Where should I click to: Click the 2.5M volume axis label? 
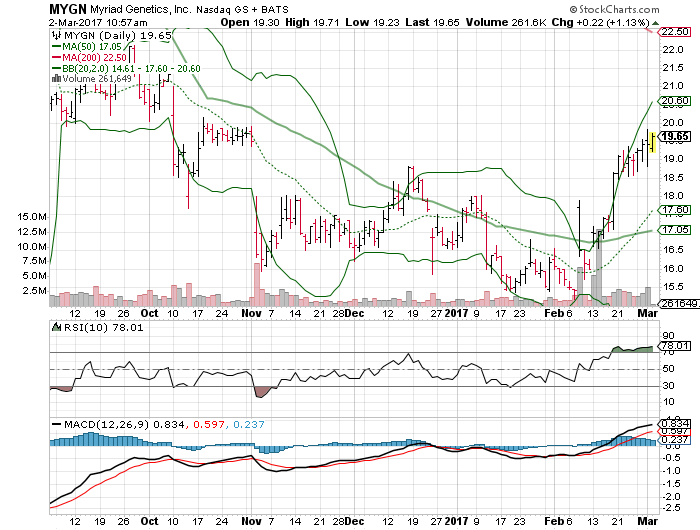click(x=35, y=291)
